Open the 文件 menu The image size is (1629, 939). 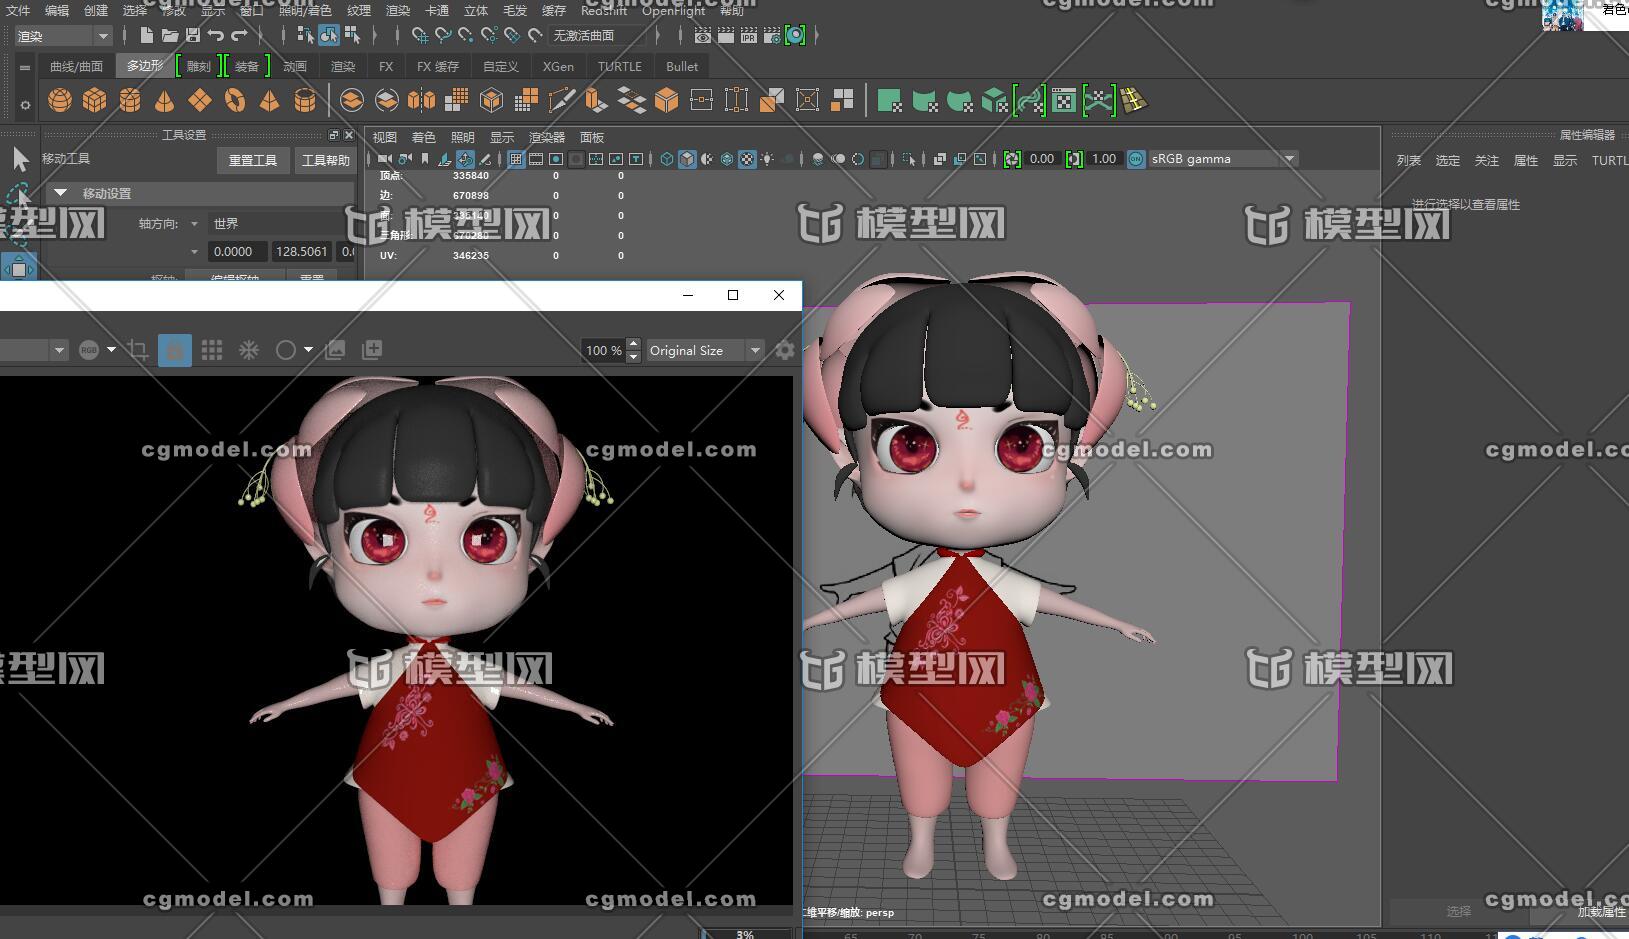click(18, 10)
